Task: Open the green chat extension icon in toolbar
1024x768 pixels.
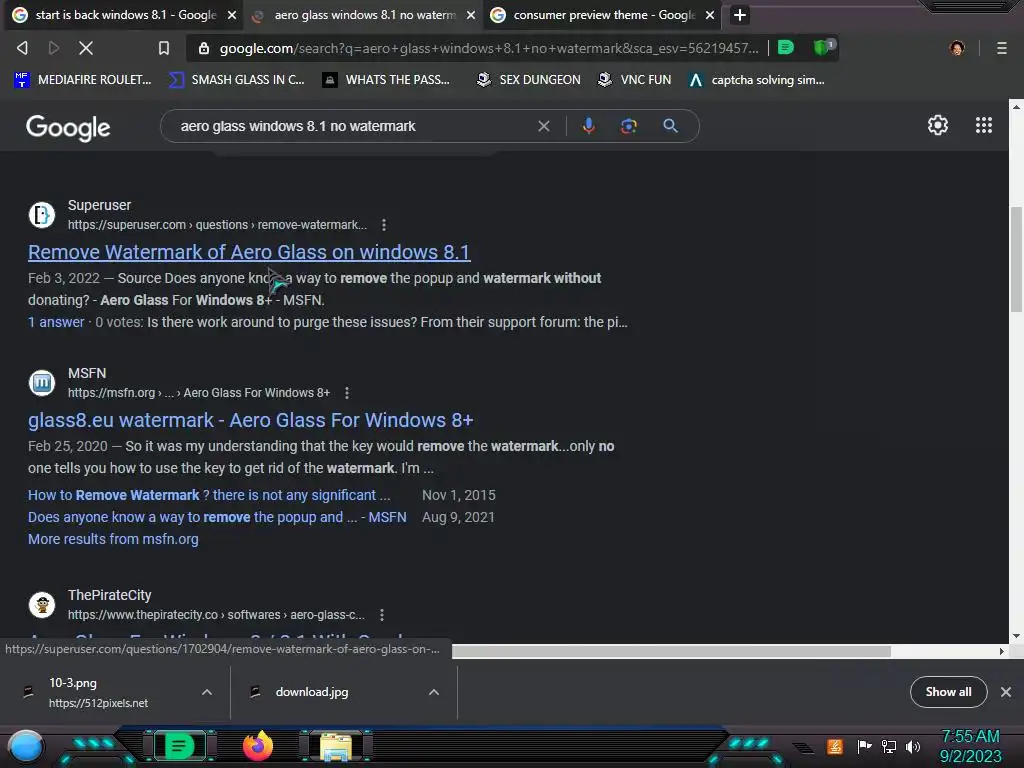Action: [786, 48]
